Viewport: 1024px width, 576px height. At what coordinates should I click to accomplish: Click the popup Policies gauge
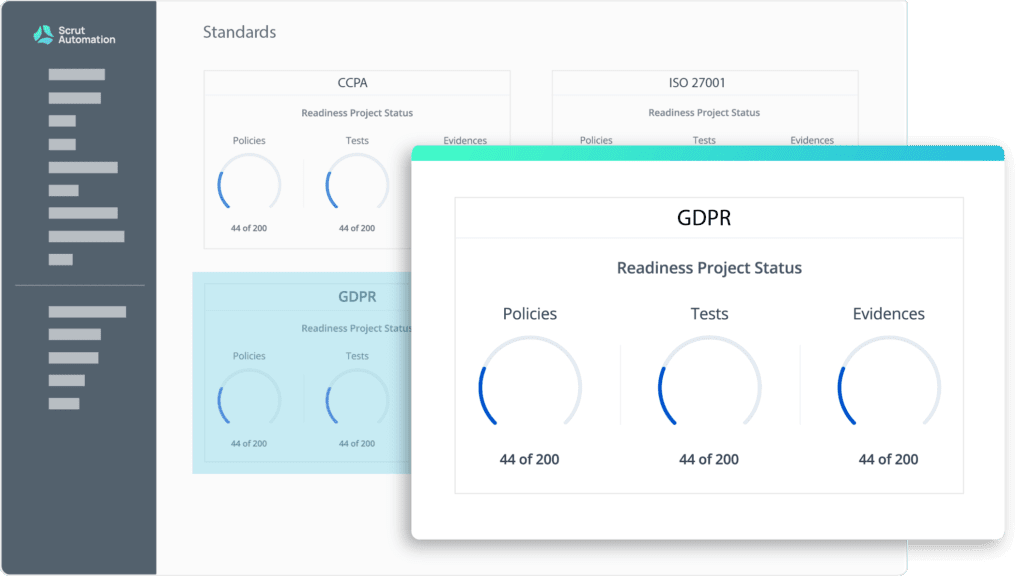(x=530, y=381)
